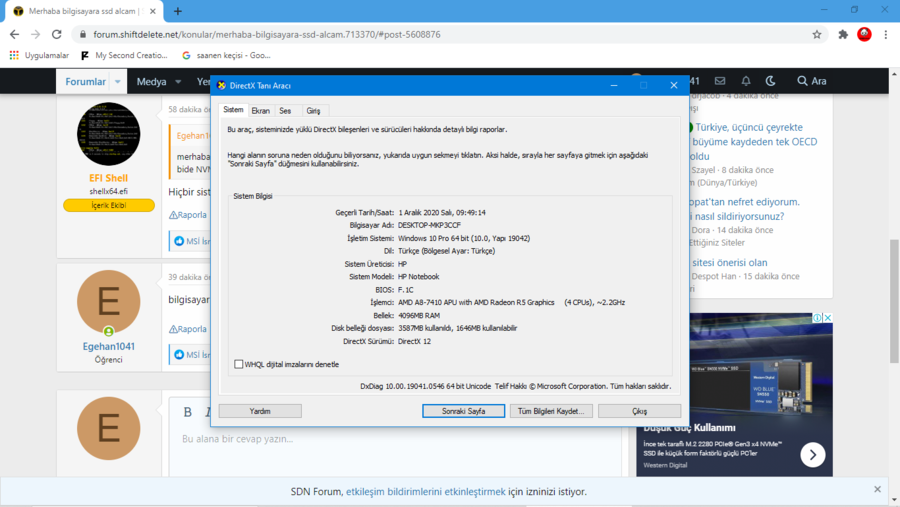Switch to Ses tab

click(x=285, y=111)
